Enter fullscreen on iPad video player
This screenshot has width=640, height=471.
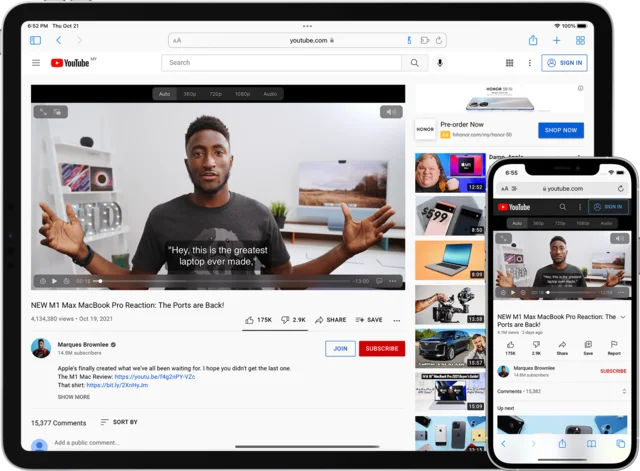click(x=43, y=111)
